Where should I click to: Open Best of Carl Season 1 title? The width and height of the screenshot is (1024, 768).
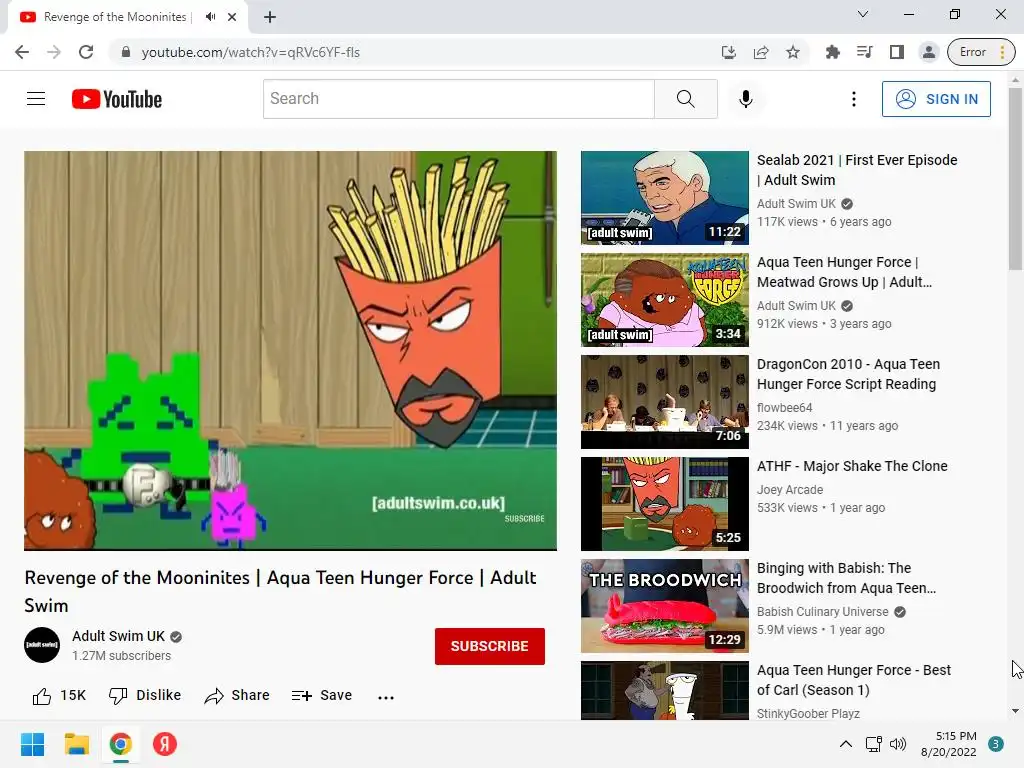854,680
